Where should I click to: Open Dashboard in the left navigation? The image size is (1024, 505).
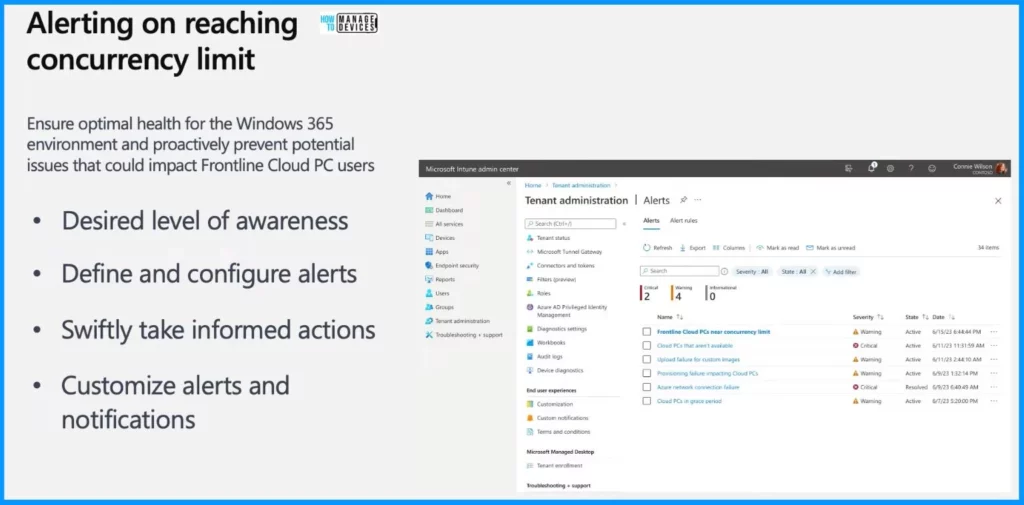pyautogui.click(x=443, y=210)
